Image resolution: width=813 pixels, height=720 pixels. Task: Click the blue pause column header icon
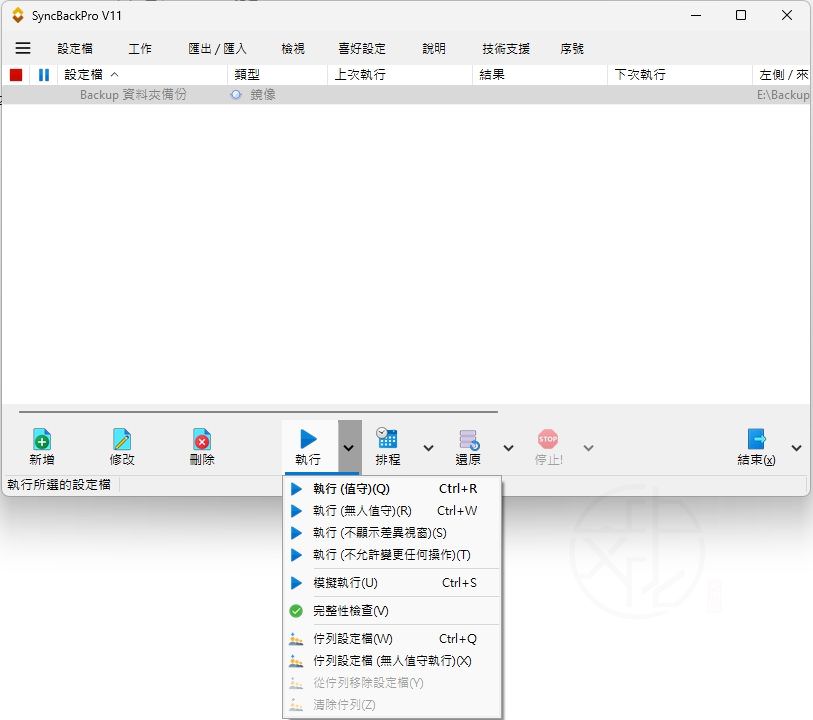tap(44, 75)
